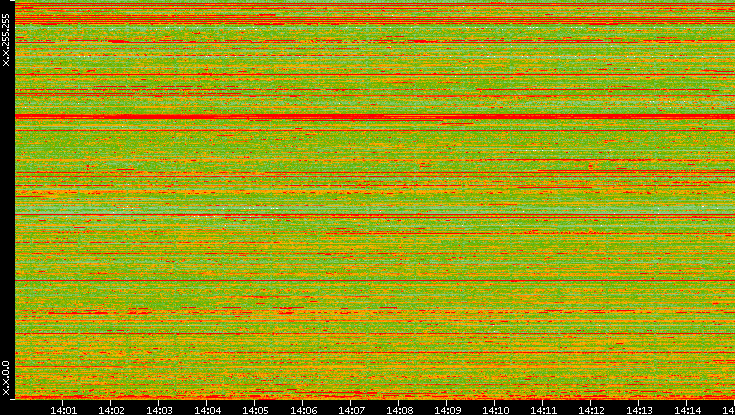Click the 14:14 time axis label
Viewport: 735px width, 415px height.
point(687,410)
